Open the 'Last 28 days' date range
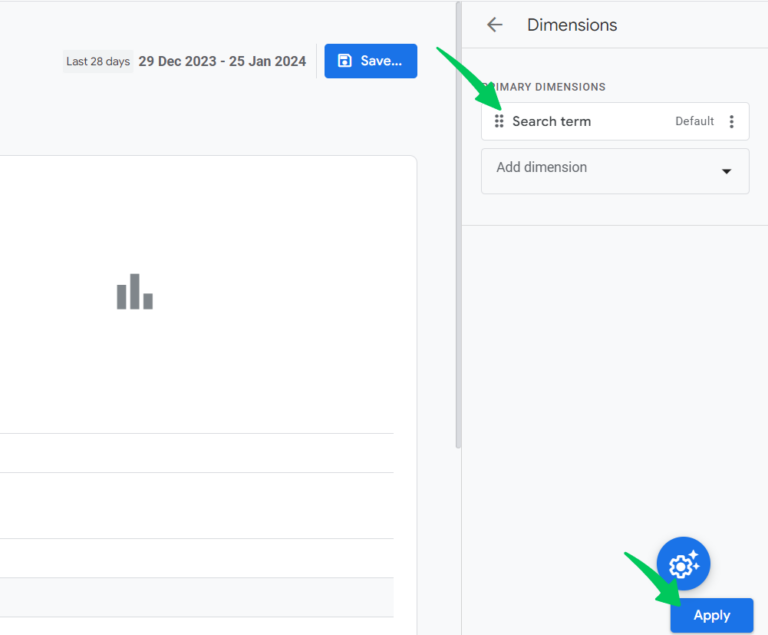768x635 pixels. click(x=98, y=61)
